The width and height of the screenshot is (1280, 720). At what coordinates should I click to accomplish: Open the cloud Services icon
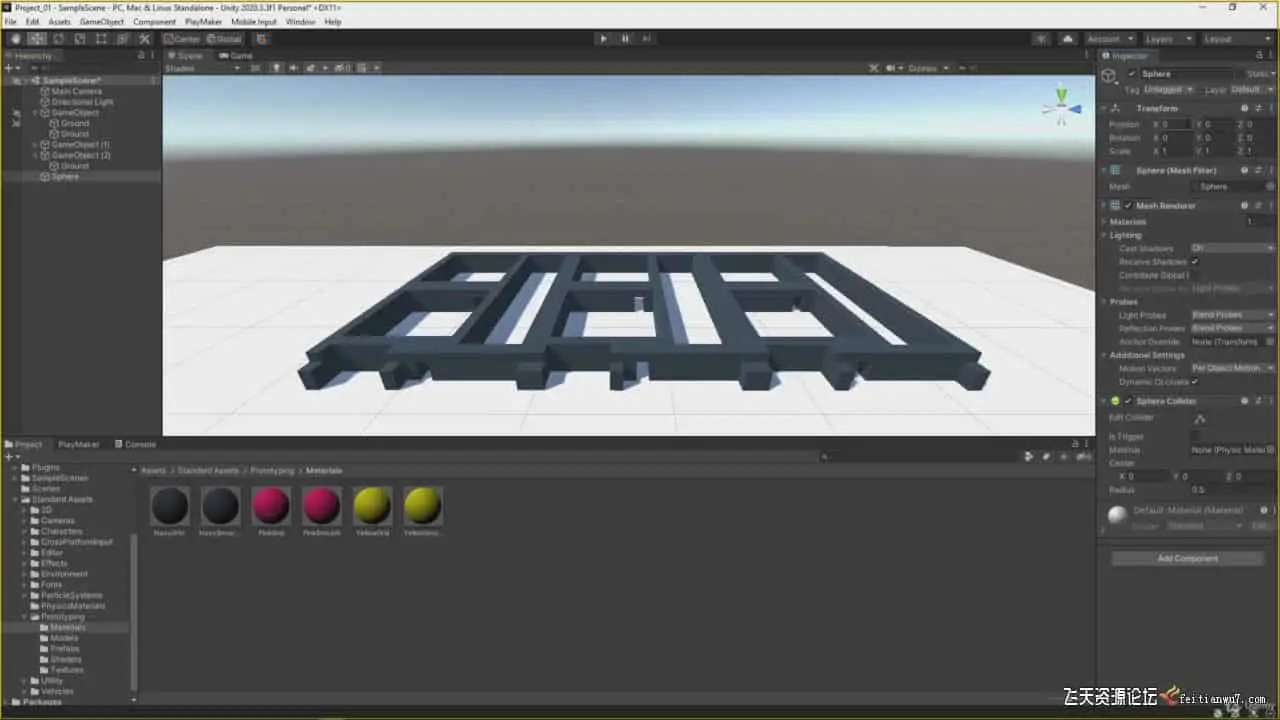point(1068,39)
